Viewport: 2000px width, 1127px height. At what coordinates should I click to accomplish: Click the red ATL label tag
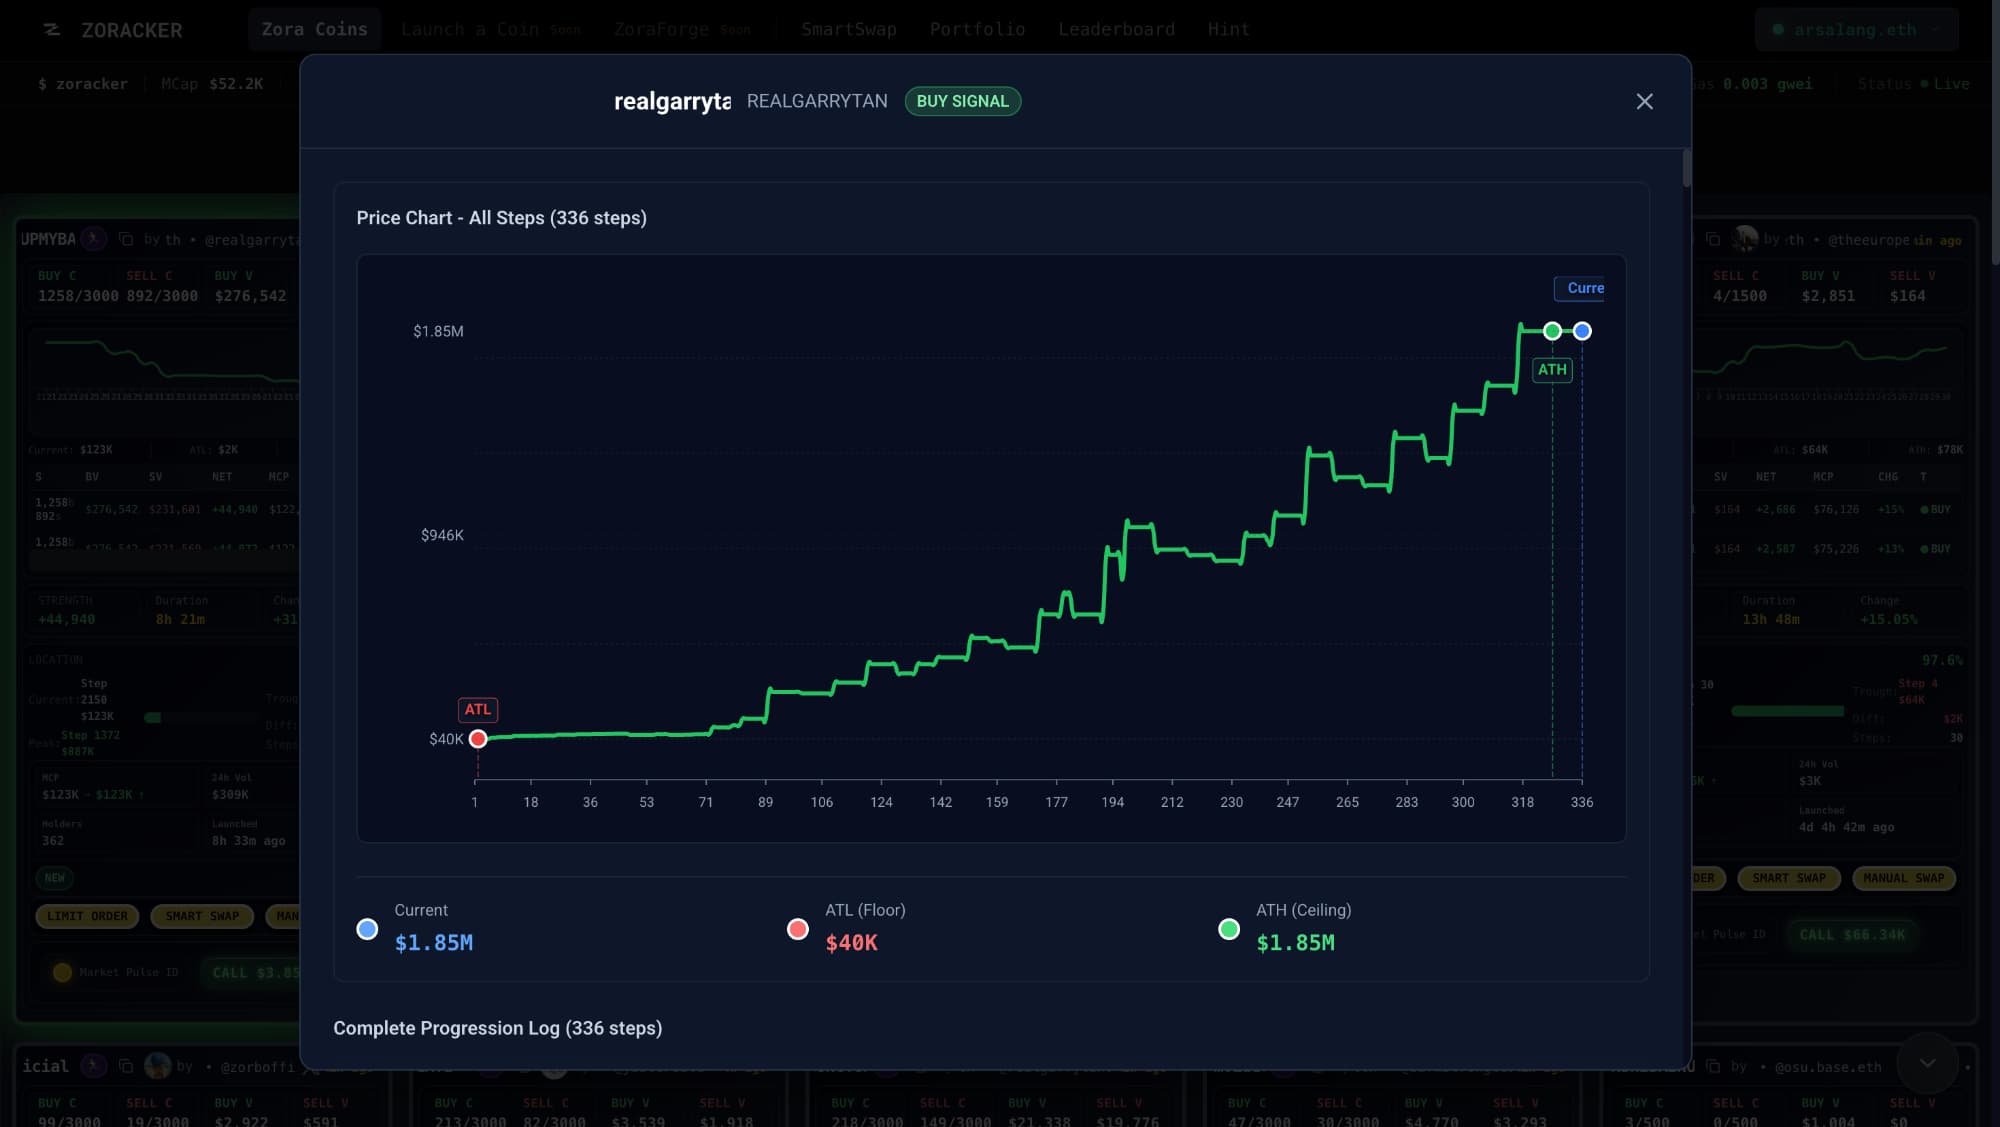point(477,709)
